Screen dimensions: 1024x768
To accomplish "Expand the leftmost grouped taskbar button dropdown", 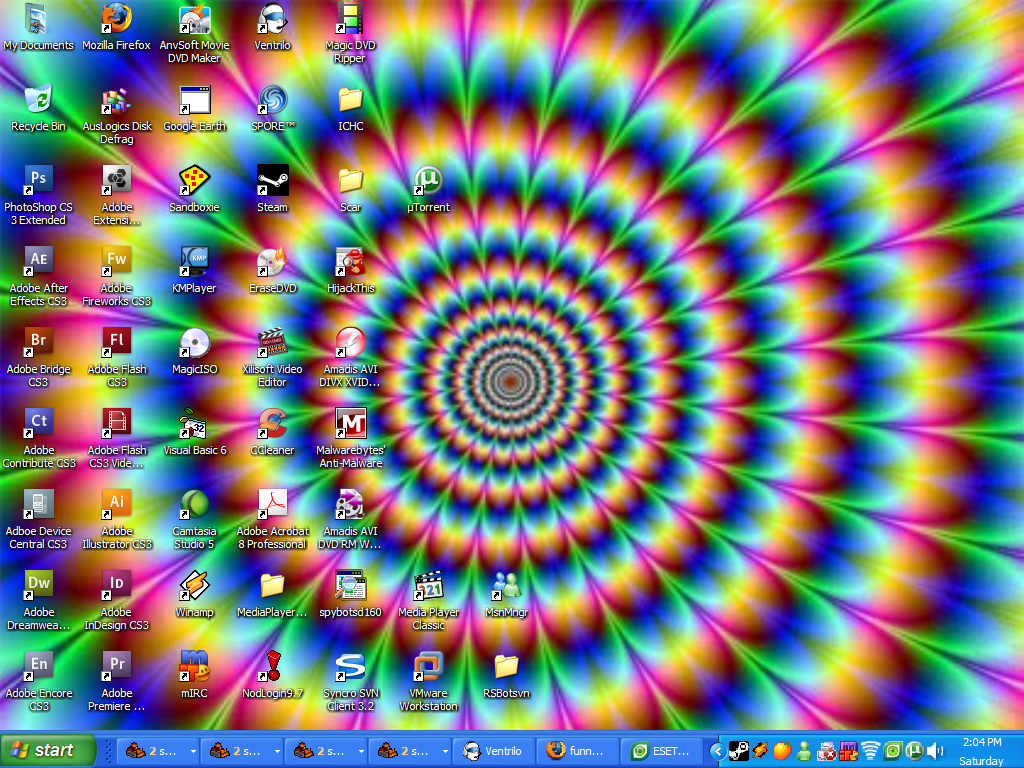I will tap(192, 751).
